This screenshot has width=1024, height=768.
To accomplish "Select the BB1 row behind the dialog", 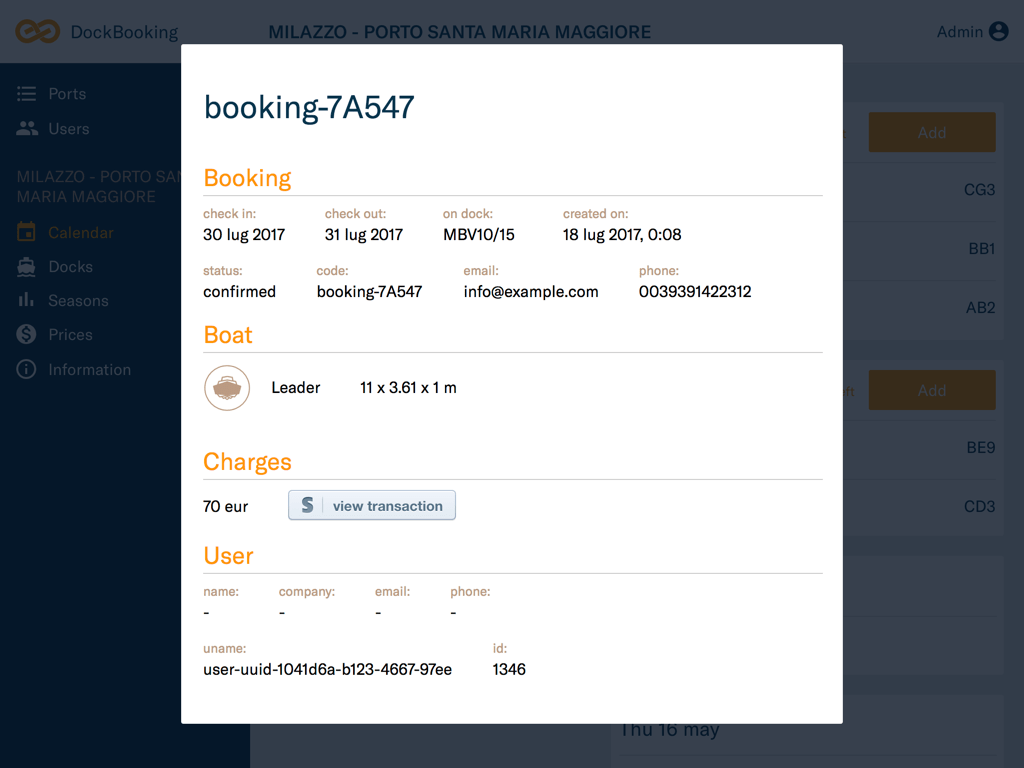I will tap(922, 249).
